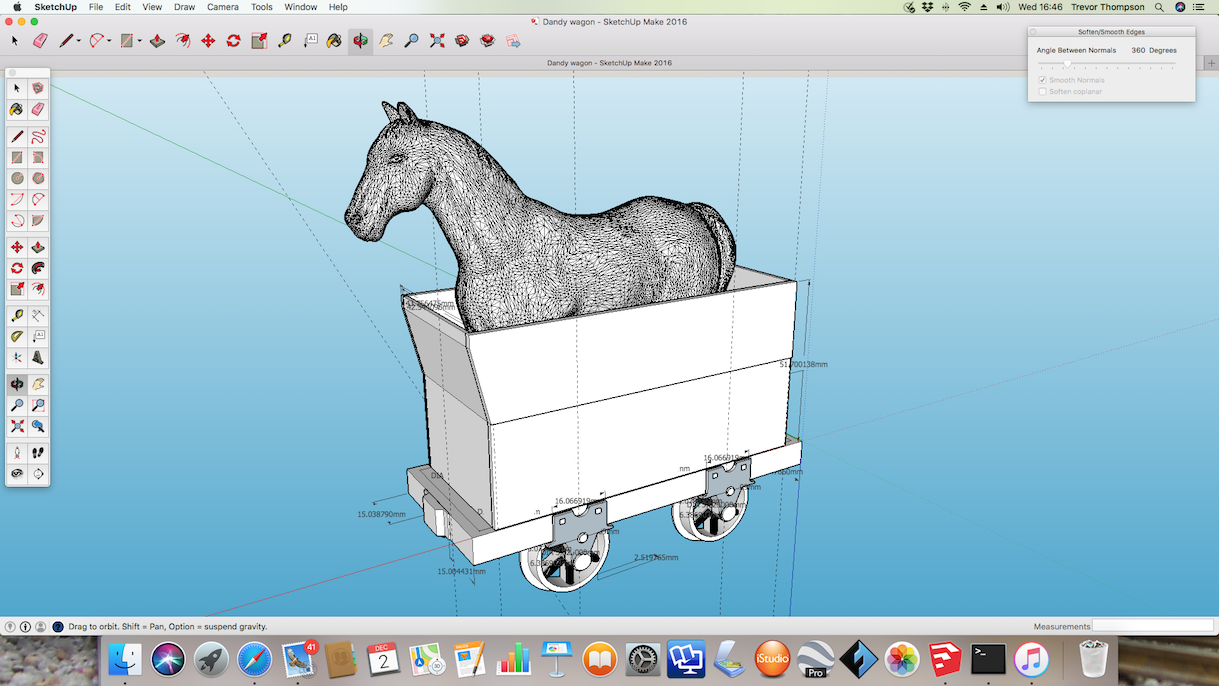Select the Pan hand tool in the top toolbar
The height and width of the screenshot is (686, 1219).
(386, 41)
